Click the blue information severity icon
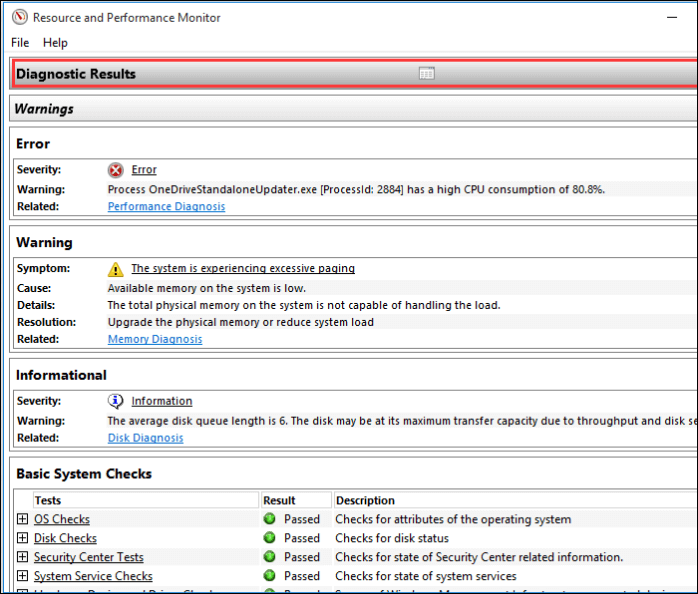The image size is (698, 594). point(116,401)
